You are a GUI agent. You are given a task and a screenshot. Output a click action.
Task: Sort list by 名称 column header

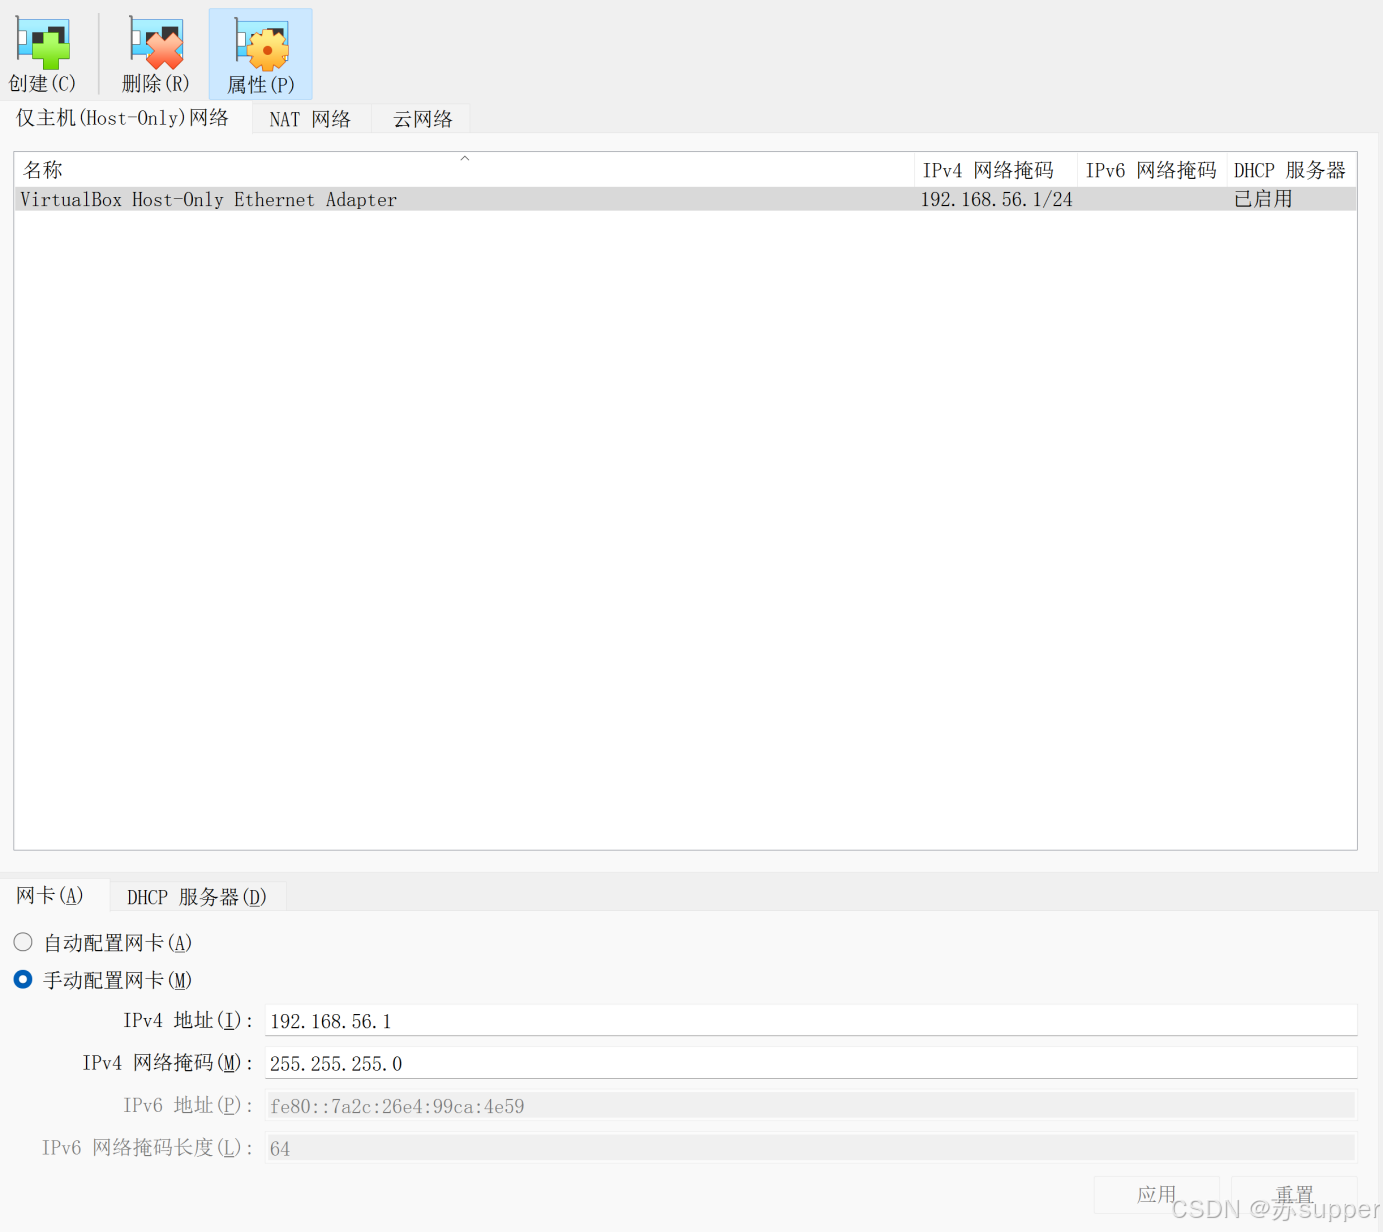464,170
